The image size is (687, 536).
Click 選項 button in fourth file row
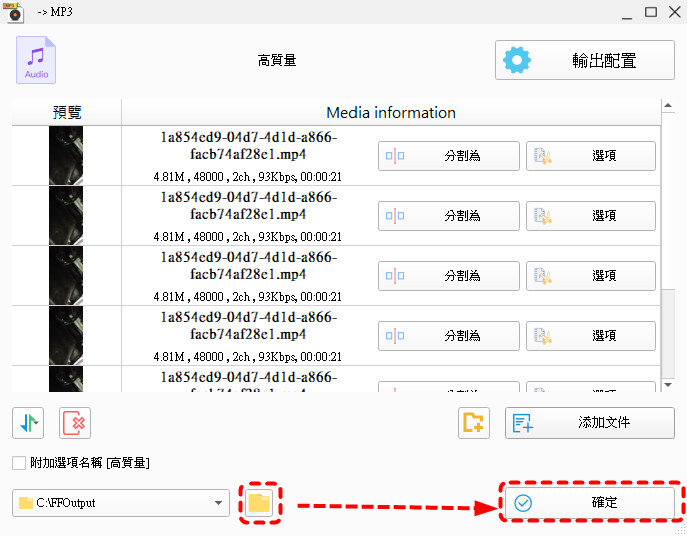[x=591, y=336]
